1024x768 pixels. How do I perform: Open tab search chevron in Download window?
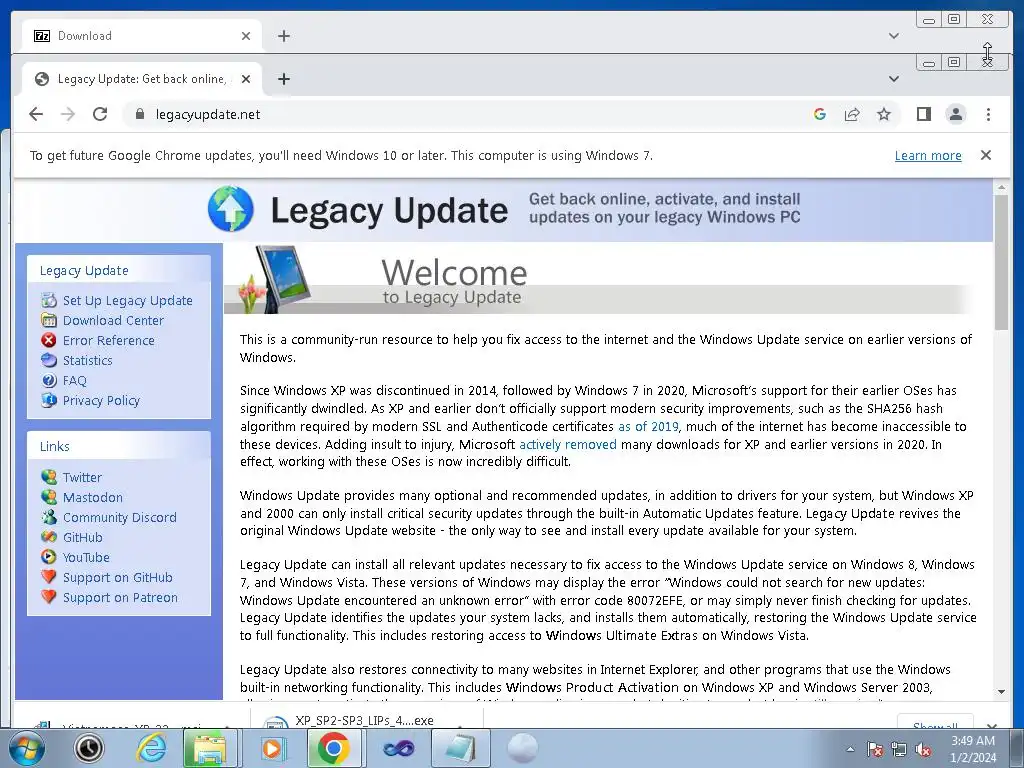click(894, 36)
